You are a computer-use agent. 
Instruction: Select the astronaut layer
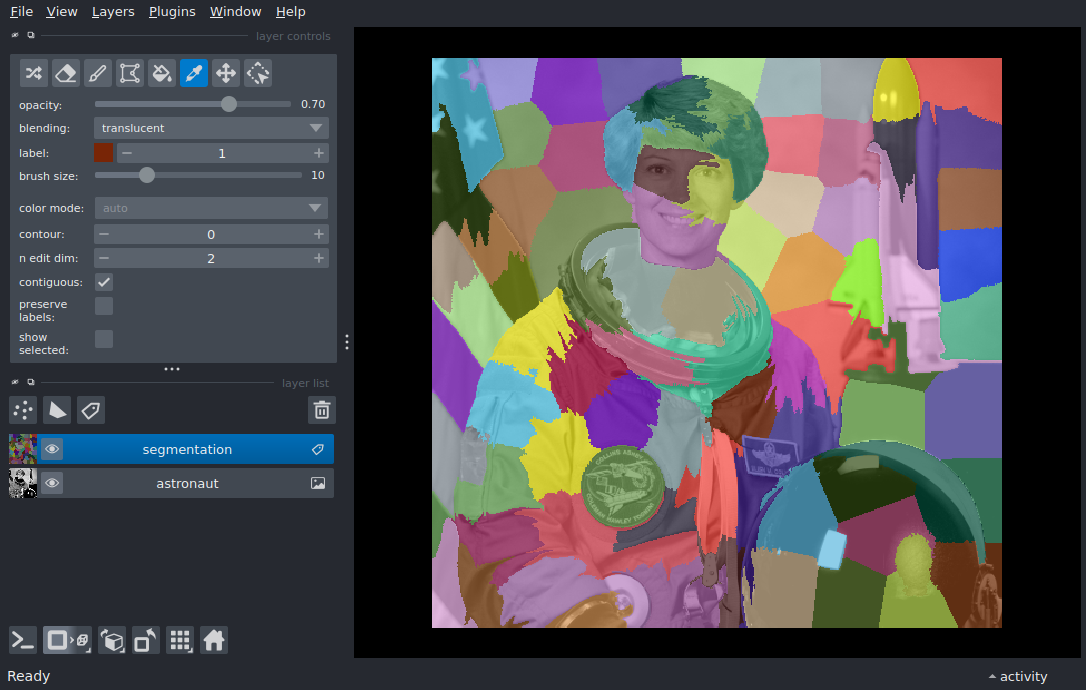click(x=187, y=484)
